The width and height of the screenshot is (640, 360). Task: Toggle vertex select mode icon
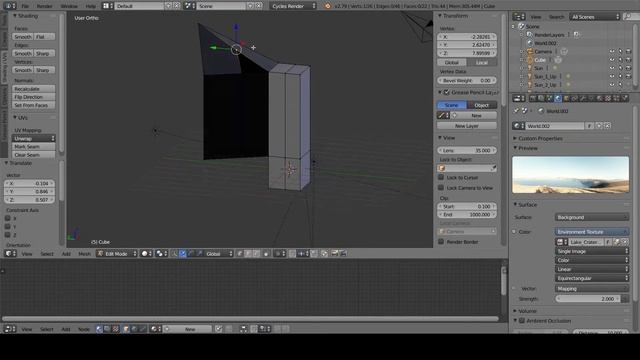click(x=239, y=254)
